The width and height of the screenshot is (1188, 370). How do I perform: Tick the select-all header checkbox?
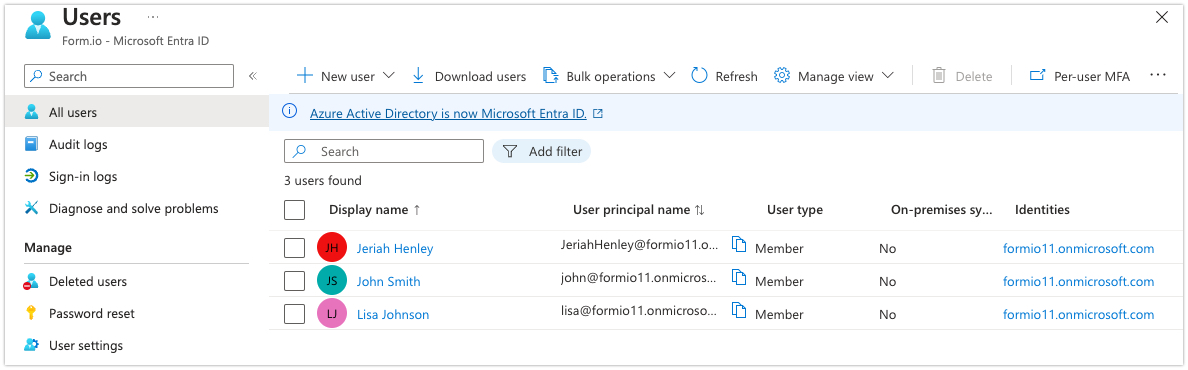[x=295, y=209]
